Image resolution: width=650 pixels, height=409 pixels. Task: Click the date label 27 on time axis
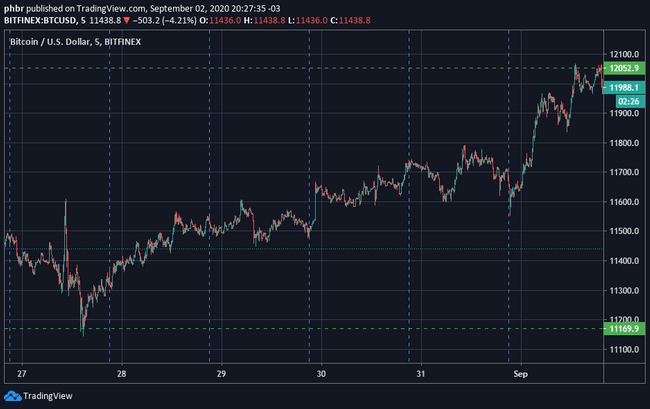pyautogui.click(x=22, y=374)
